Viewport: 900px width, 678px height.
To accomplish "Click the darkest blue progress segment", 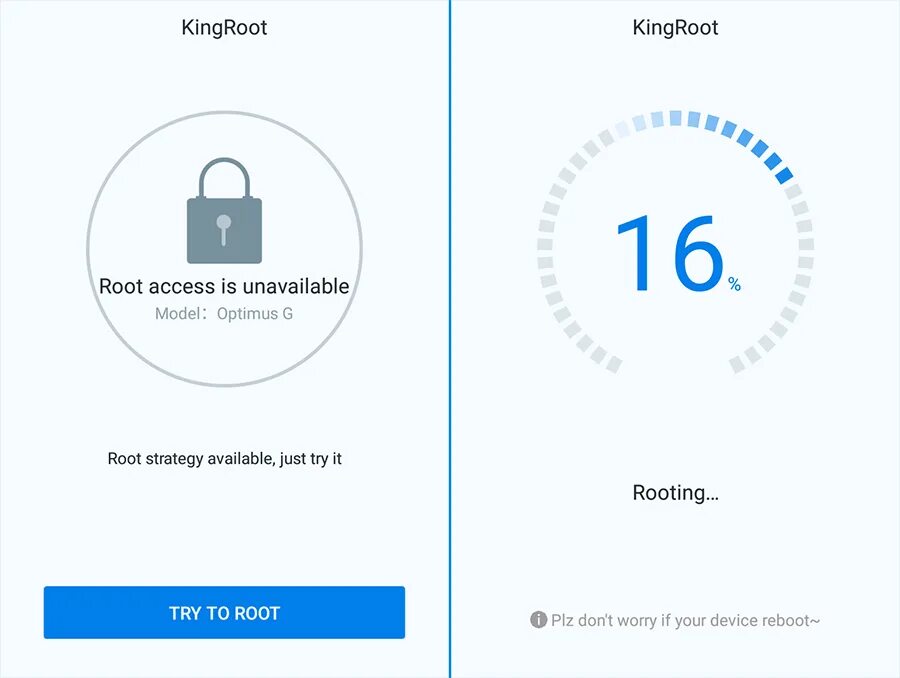I will 783,173.
